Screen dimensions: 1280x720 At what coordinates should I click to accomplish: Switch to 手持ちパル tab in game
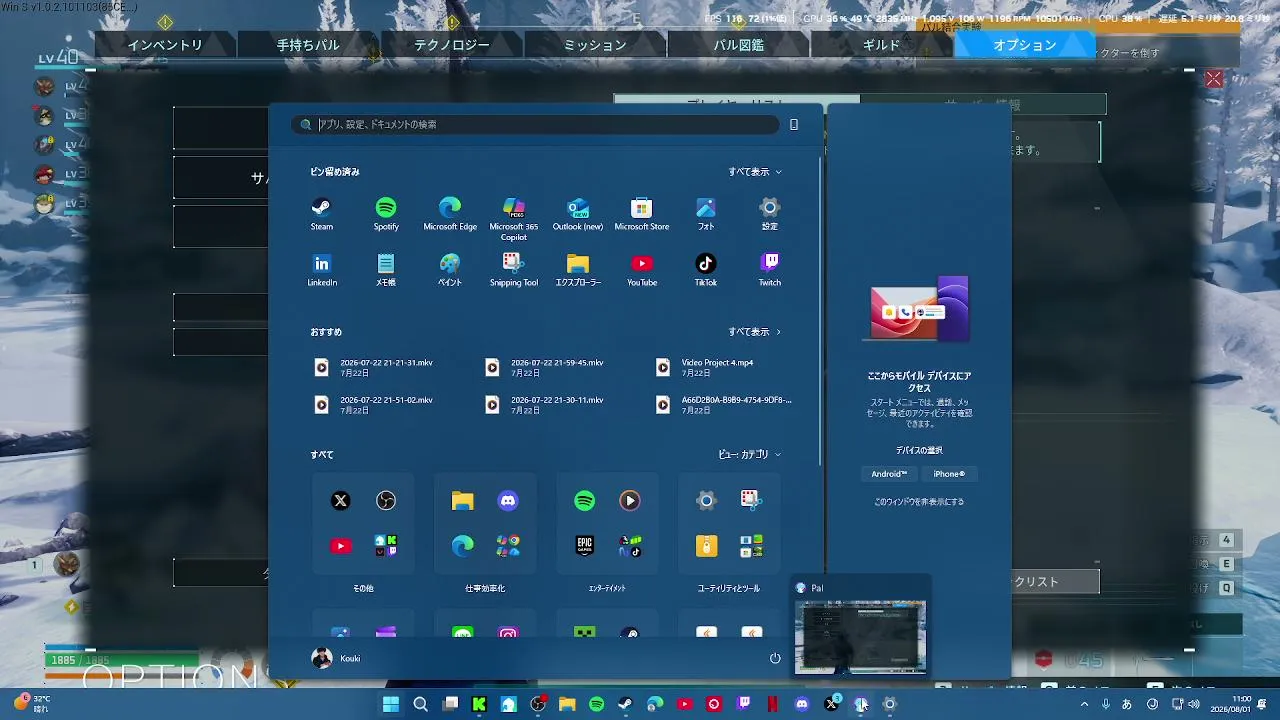tap(308, 45)
